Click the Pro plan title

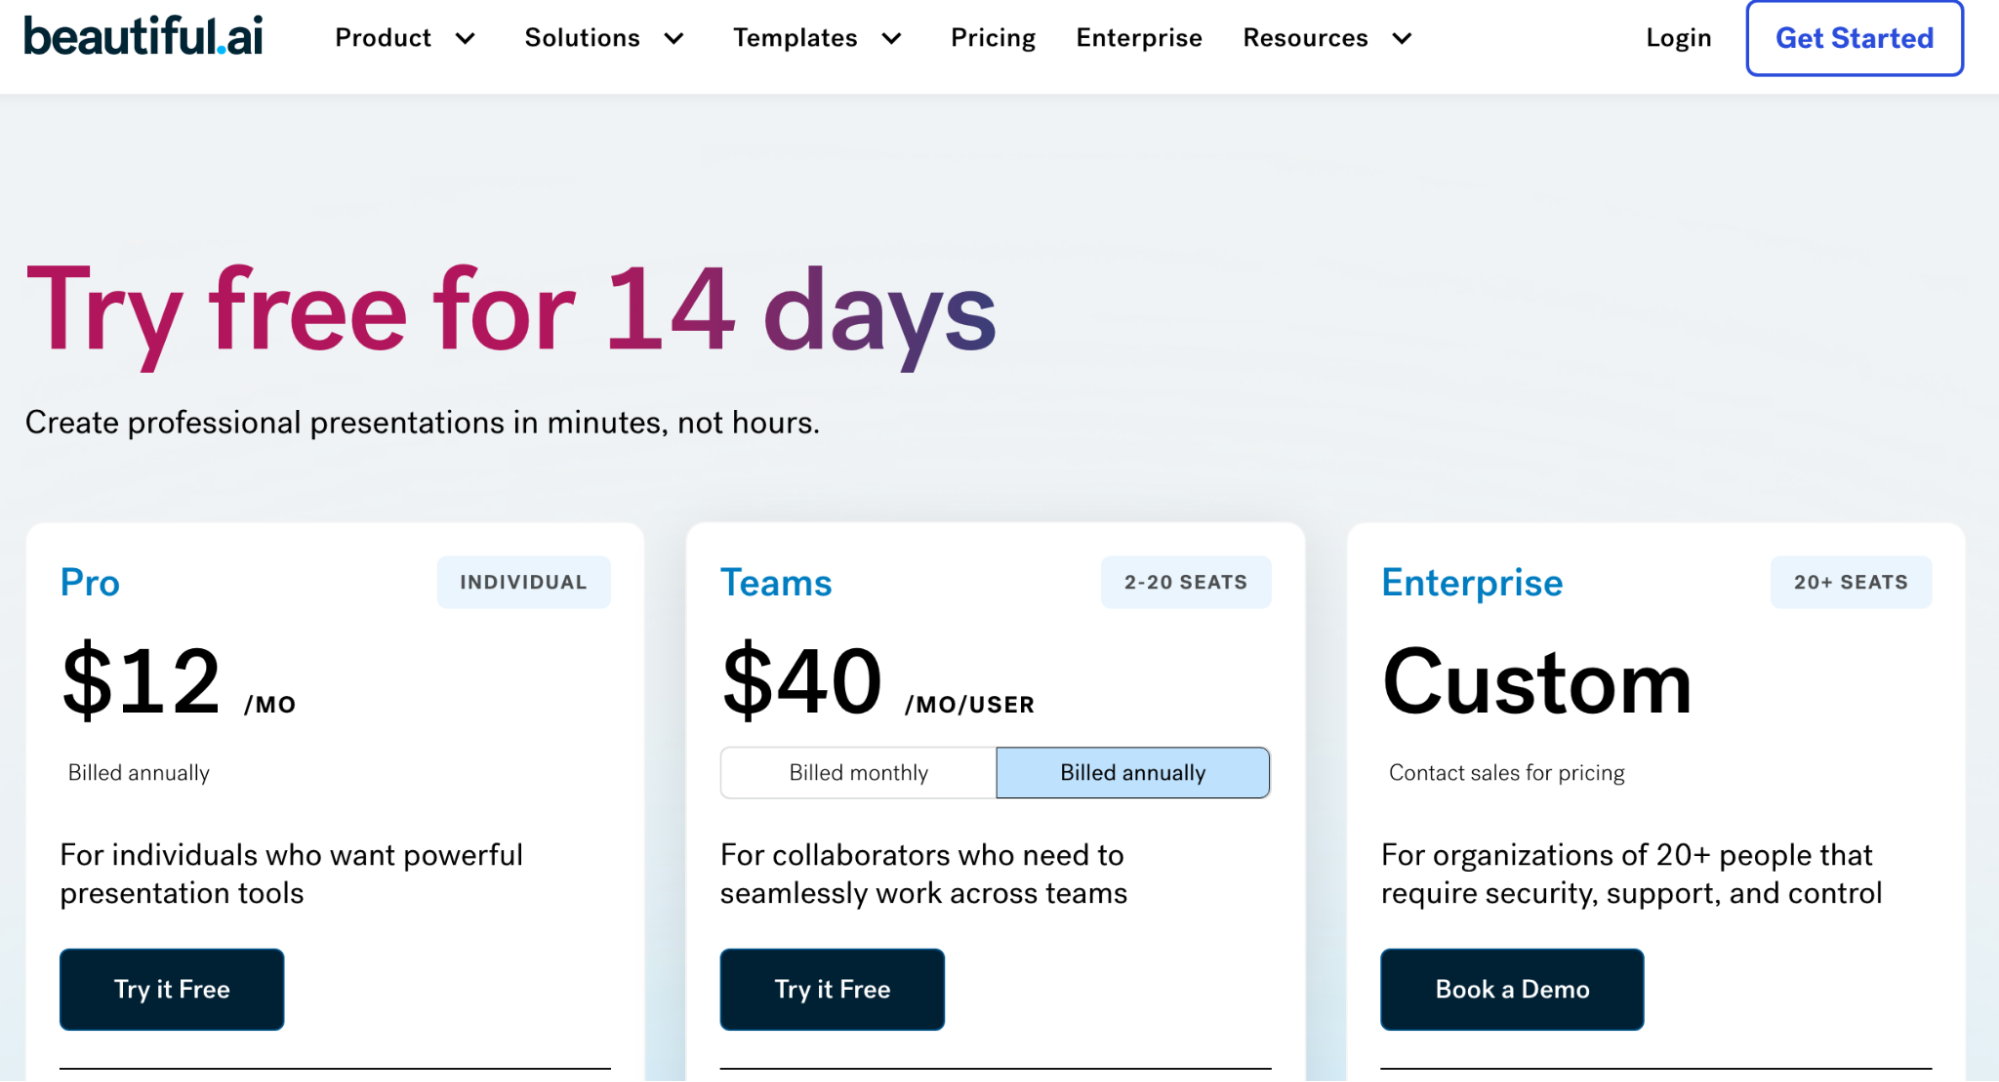coord(90,582)
